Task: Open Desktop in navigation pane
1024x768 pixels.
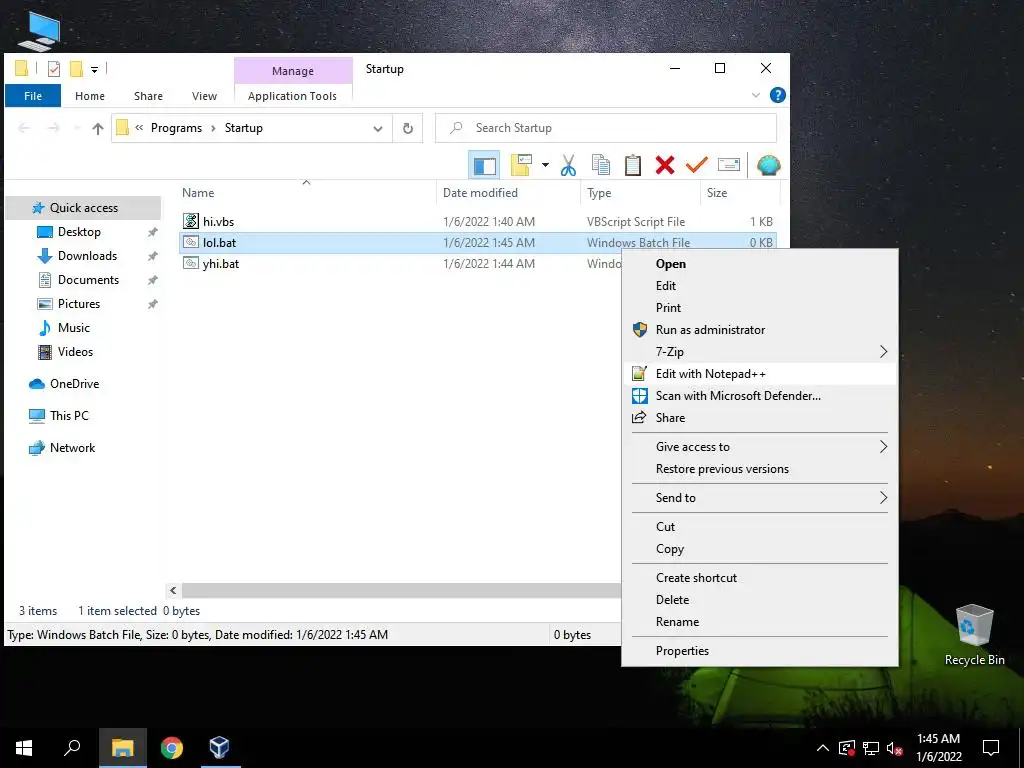Action: [79, 232]
